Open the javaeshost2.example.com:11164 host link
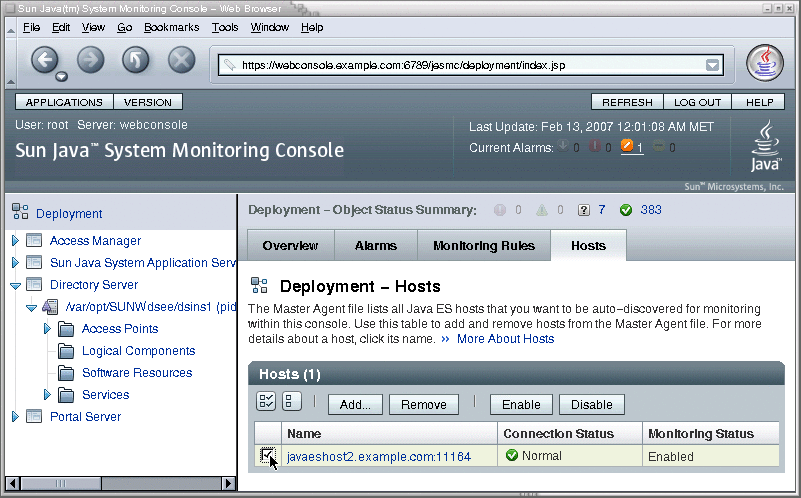Image resolution: width=801 pixels, height=498 pixels. point(379,457)
